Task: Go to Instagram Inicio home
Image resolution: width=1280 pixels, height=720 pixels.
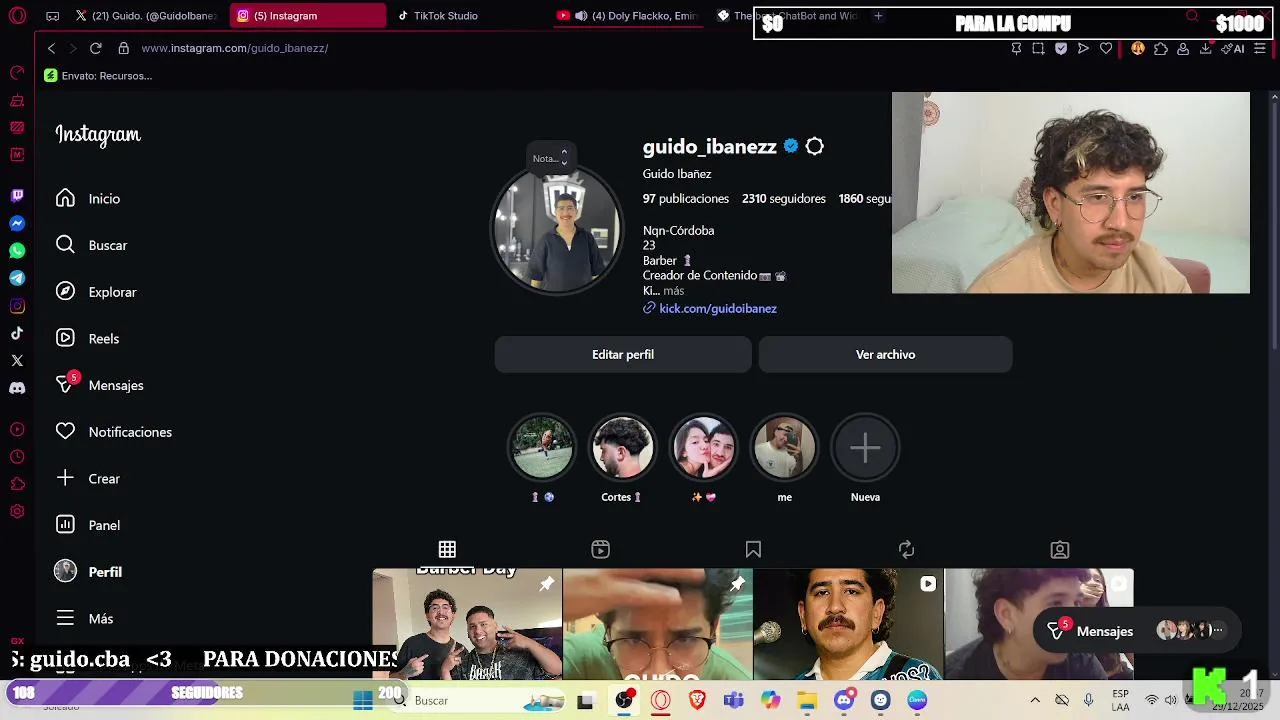Action: click(88, 199)
